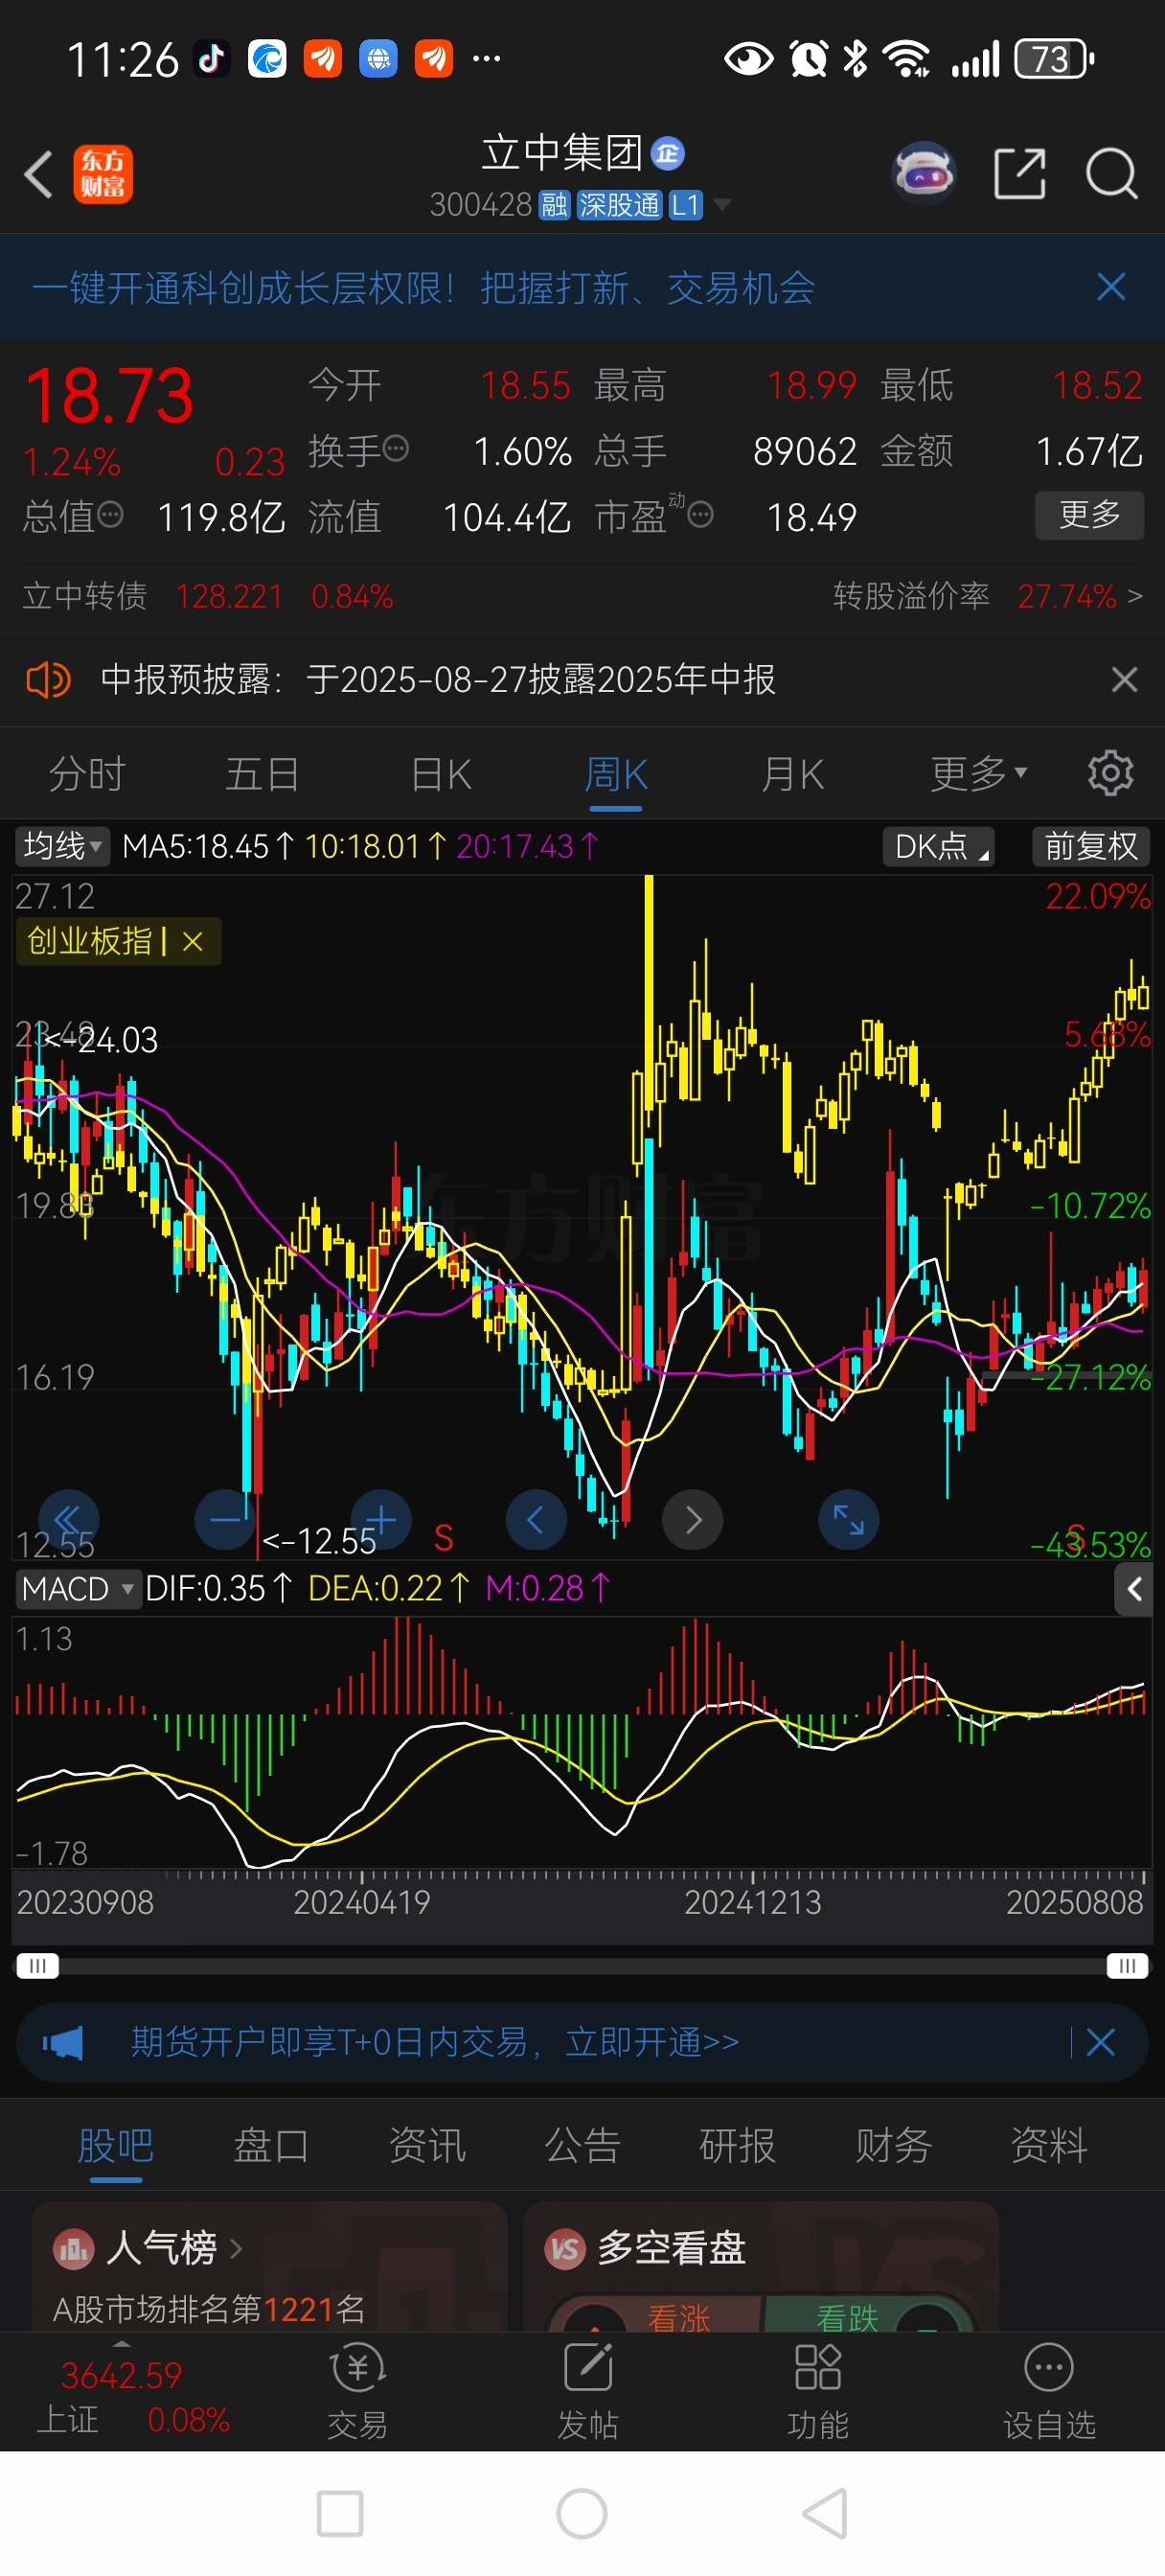
Task: Tap the 上证 index ticker
Action: [132, 2396]
